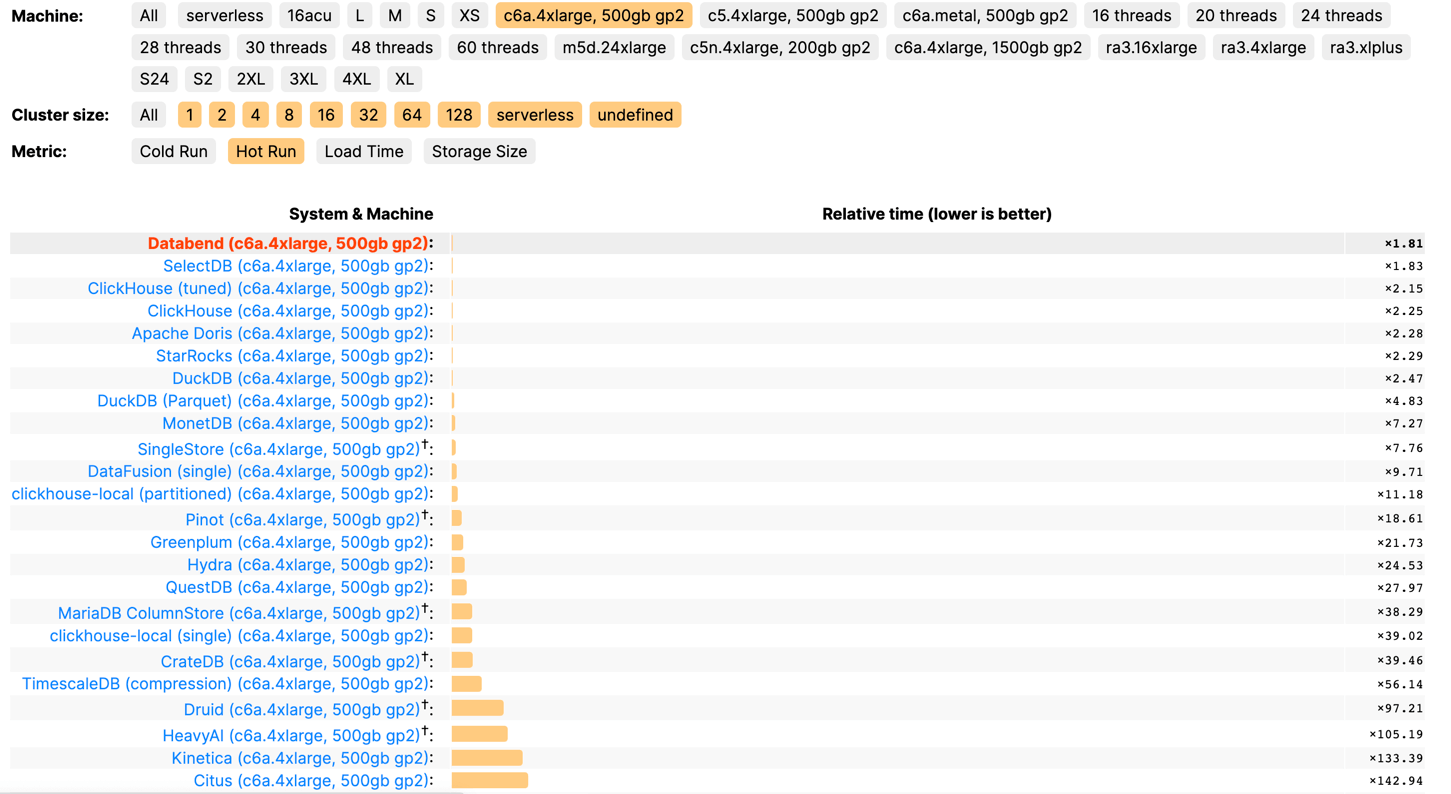
Task: Switch metric to Load Time
Action: tap(364, 151)
